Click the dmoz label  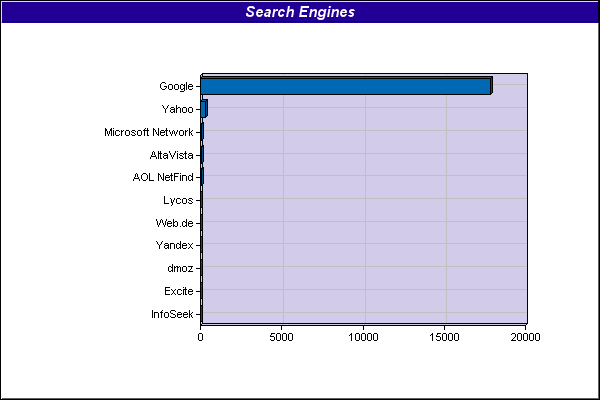[x=180, y=268]
